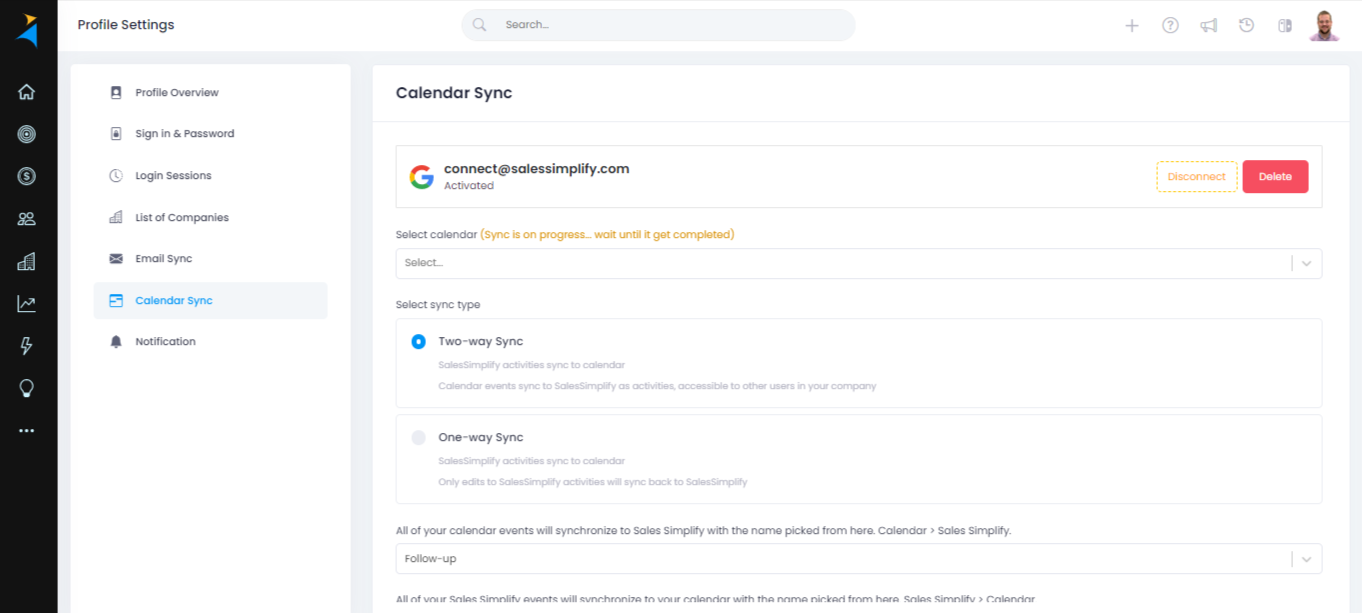Open the Select calendar dropdown
1362x613 pixels.
point(860,263)
